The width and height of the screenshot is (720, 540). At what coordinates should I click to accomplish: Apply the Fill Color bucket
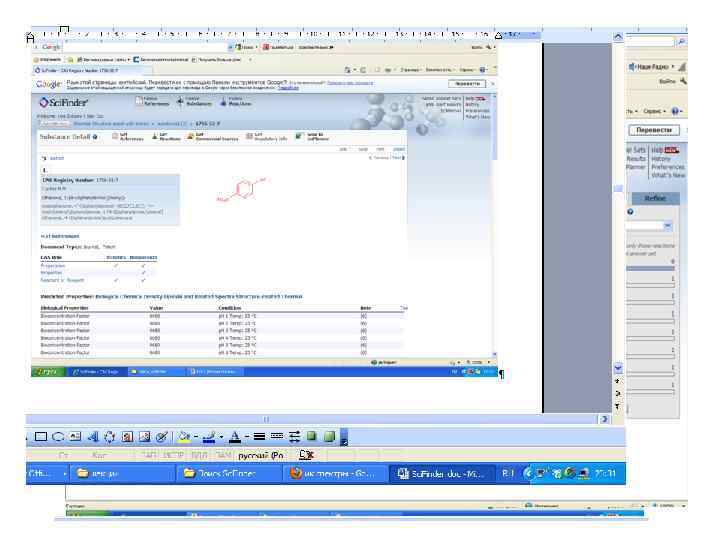point(184,437)
